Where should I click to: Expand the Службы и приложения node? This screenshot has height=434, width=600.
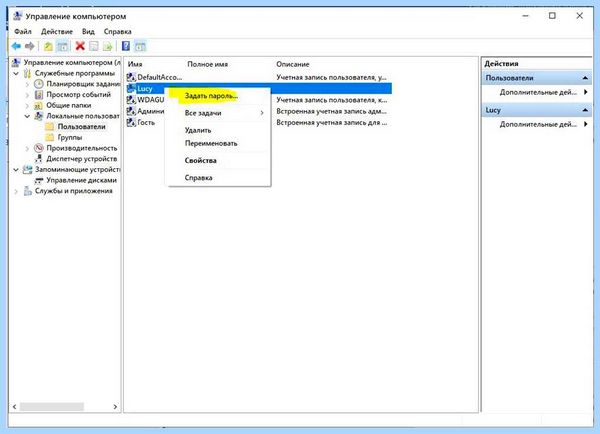click(x=16, y=191)
